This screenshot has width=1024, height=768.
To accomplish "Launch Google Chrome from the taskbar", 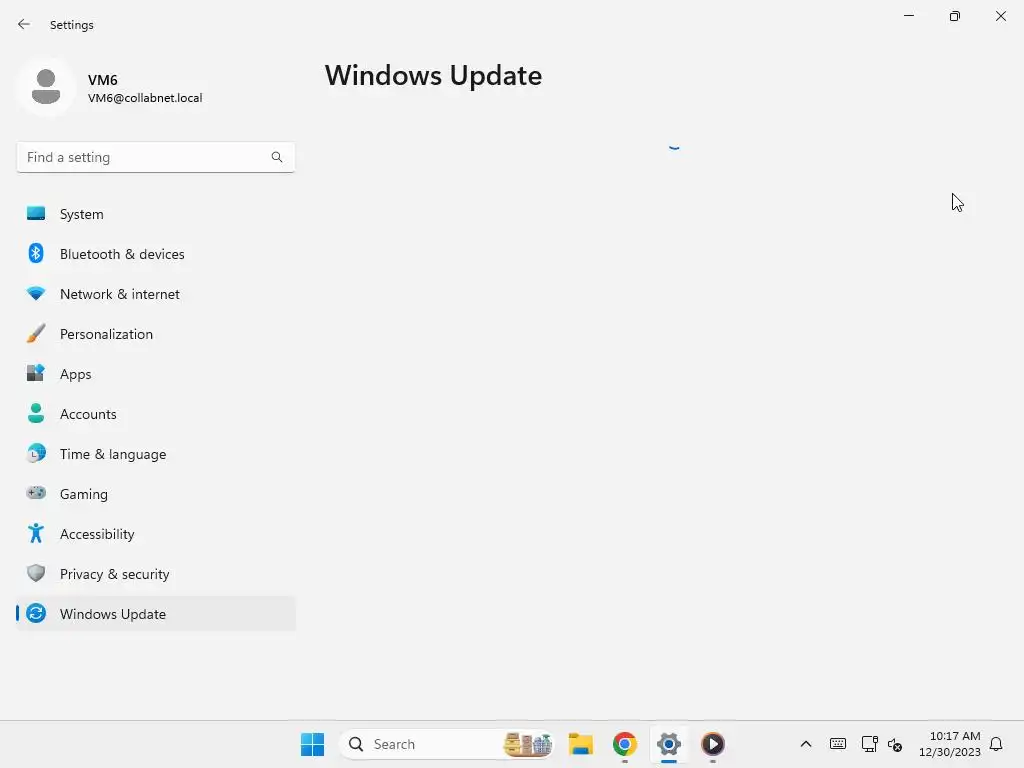I will click(x=625, y=744).
